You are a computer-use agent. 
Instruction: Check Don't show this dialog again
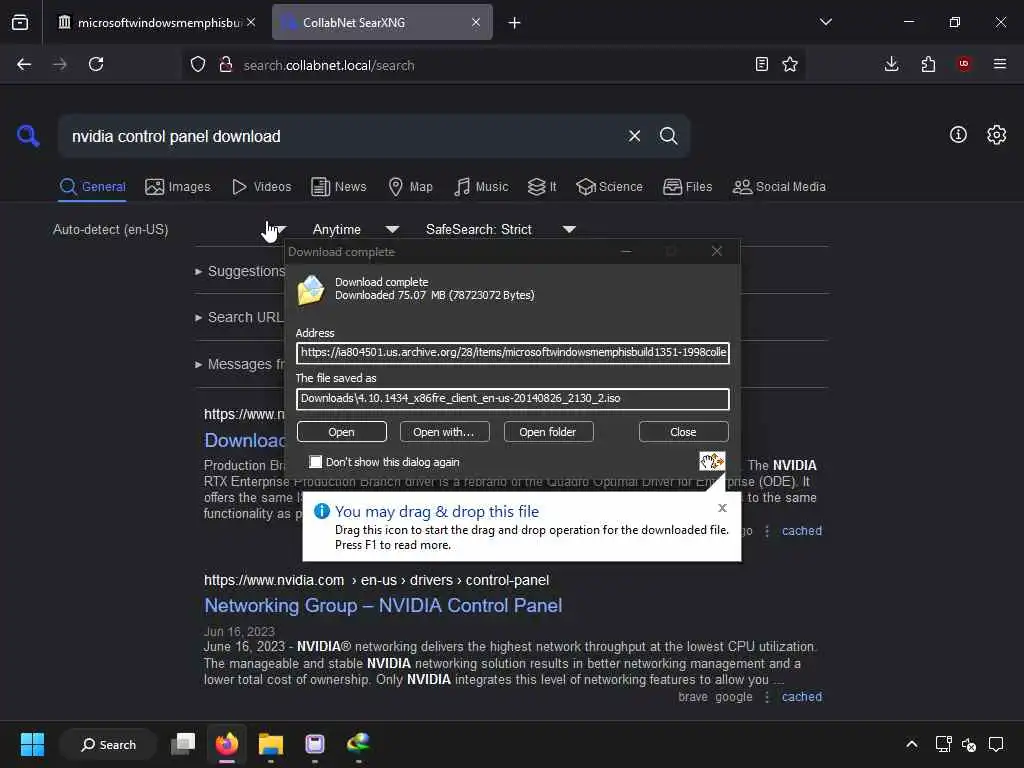point(316,462)
